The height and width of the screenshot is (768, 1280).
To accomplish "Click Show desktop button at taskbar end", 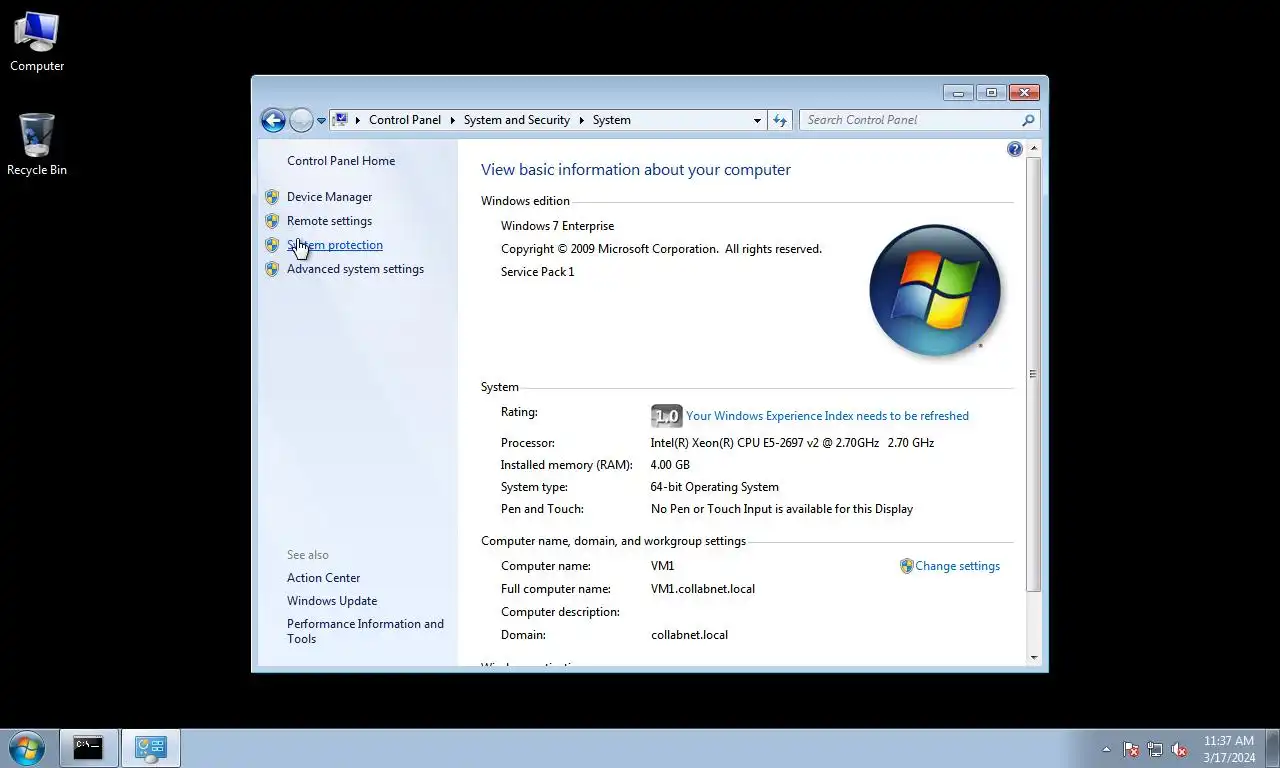I will tap(1272, 748).
